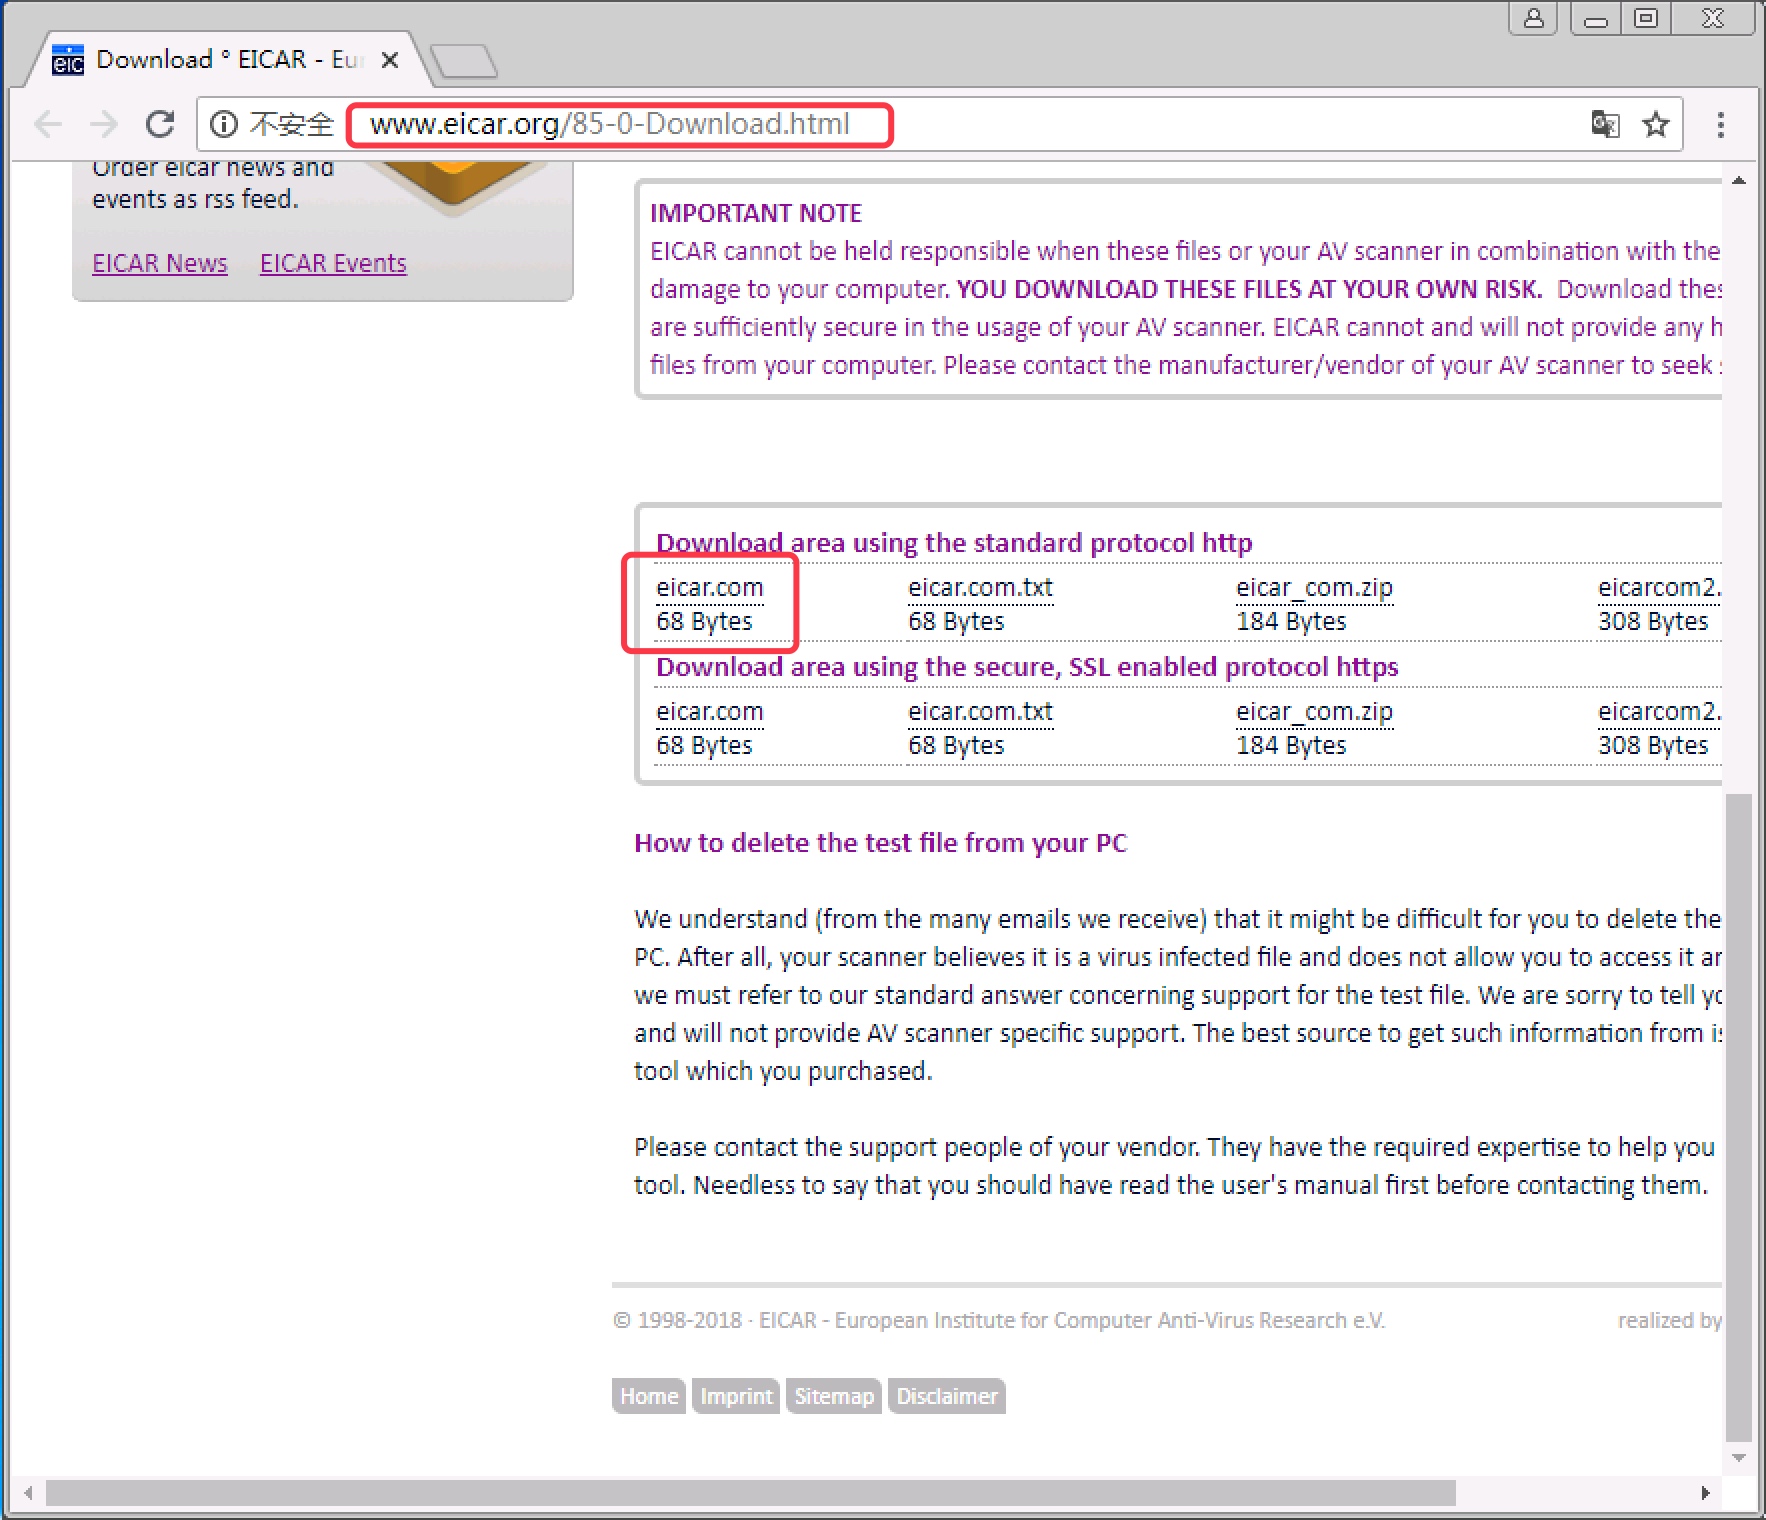This screenshot has height=1520, width=1766.
Task: Download eicarcom2 zip via https
Action: [1659, 712]
